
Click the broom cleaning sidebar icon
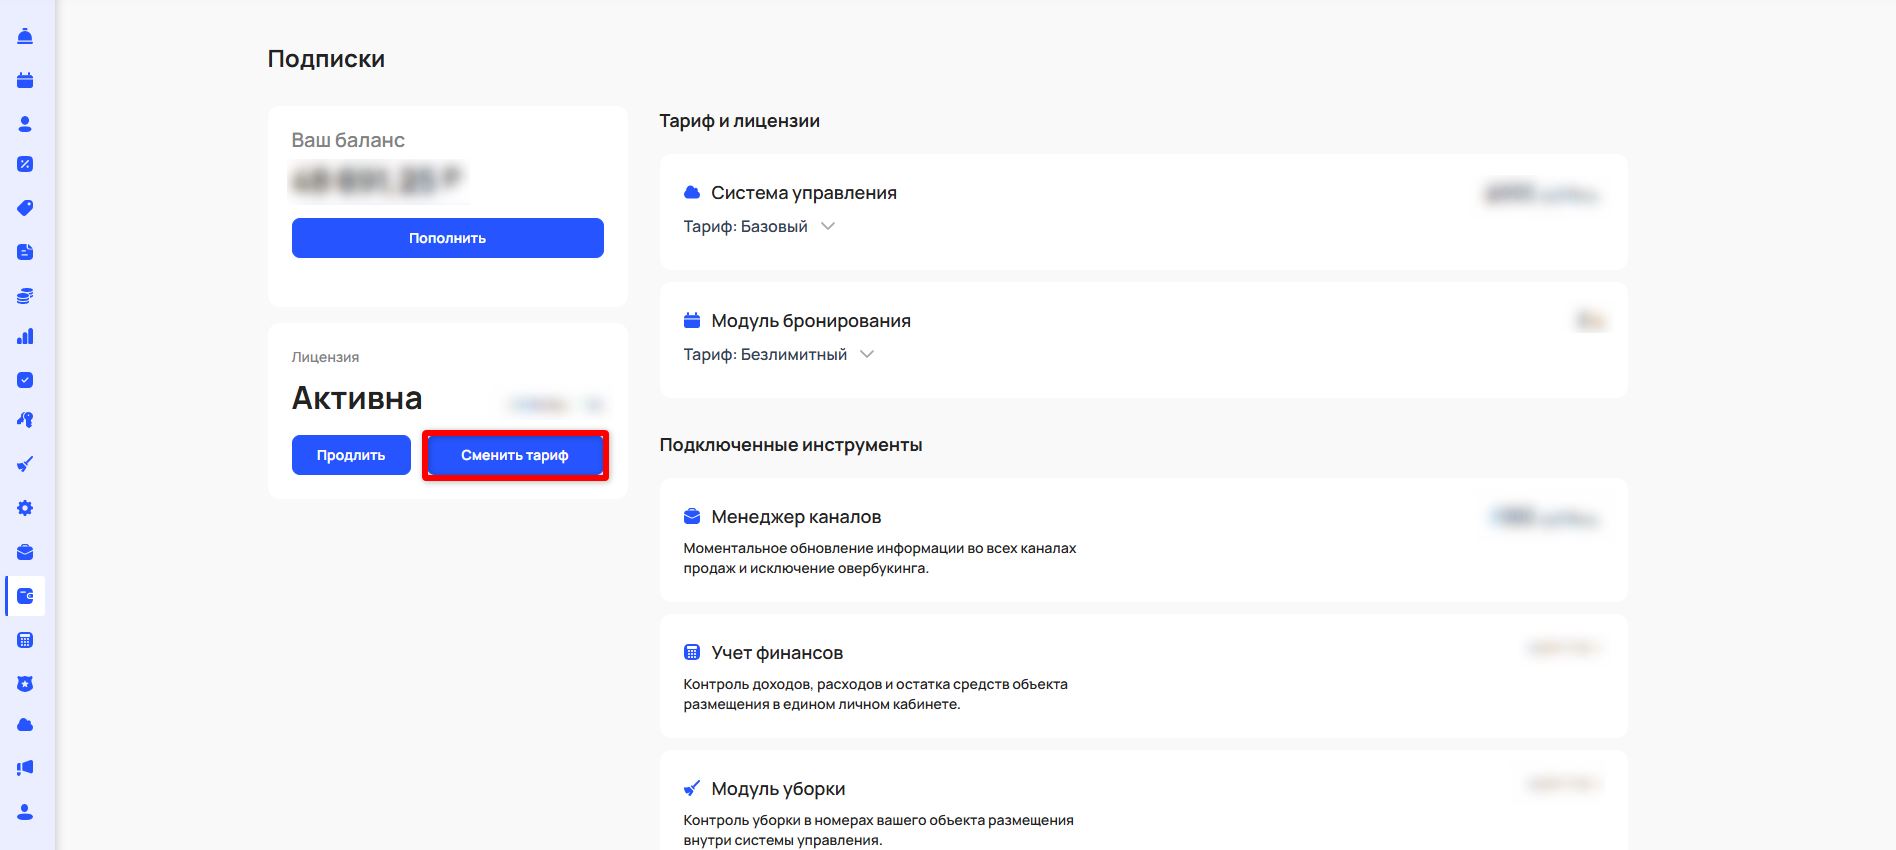[25, 464]
